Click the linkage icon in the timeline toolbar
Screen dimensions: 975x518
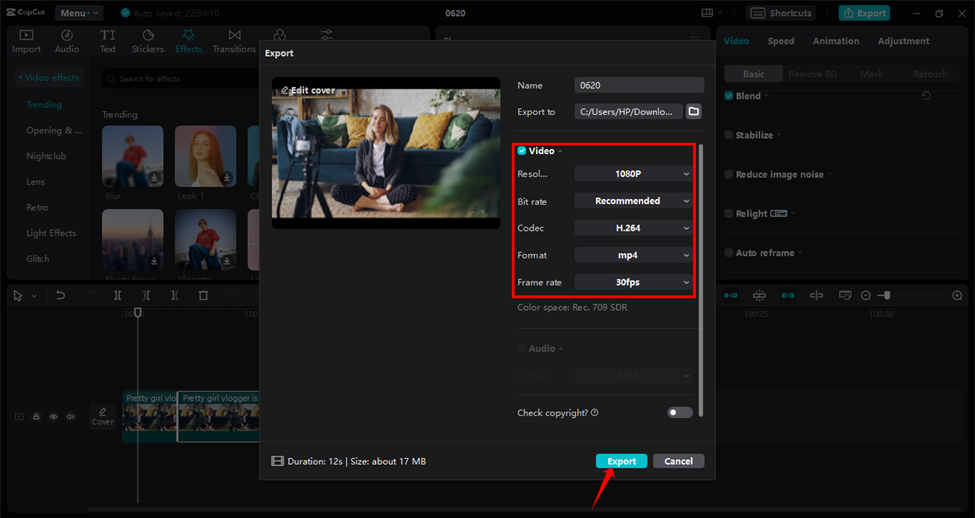click(x=788, y=296)
